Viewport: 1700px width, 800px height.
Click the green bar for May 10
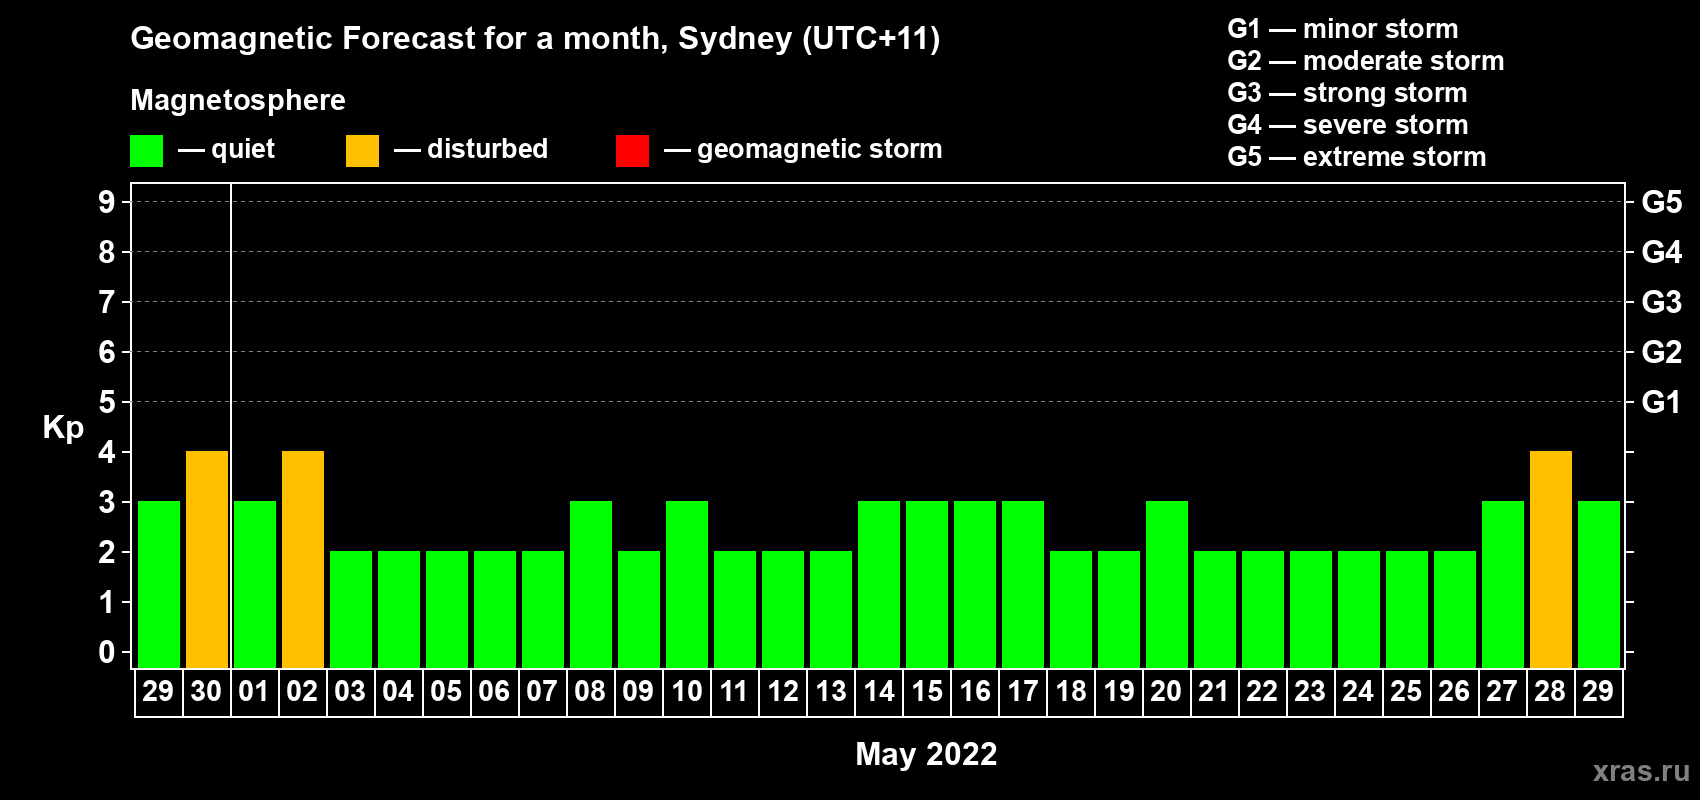tap(687, 584)
